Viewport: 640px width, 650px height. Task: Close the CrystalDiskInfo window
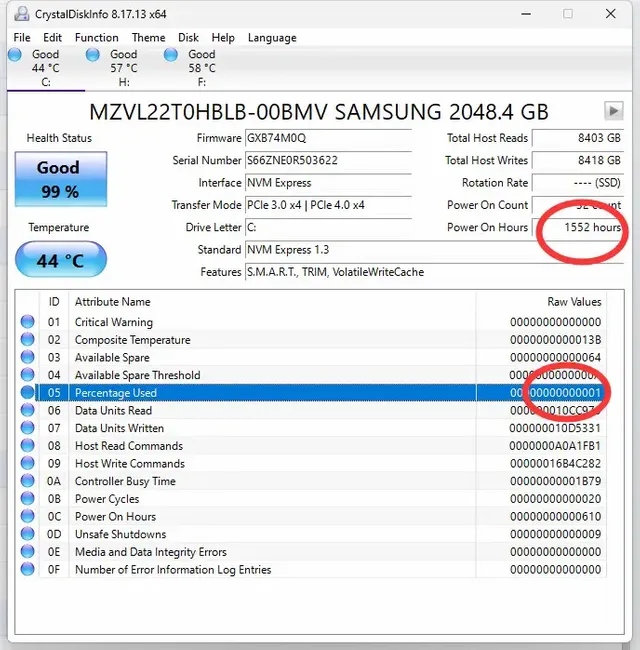click(611, 14)
